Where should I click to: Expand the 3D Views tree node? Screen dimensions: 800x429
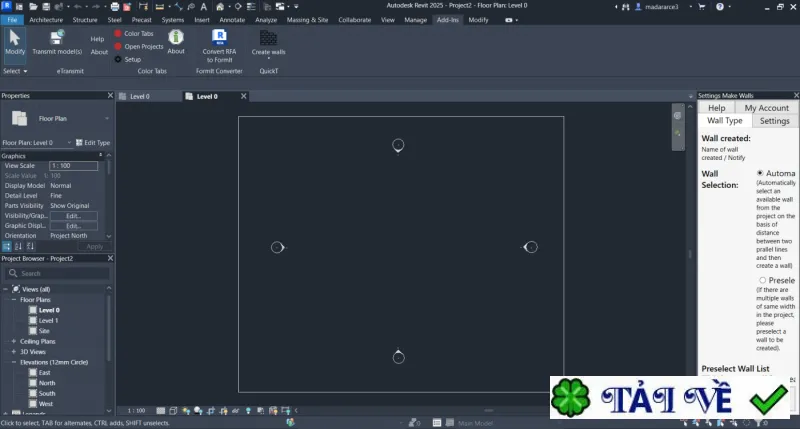14,351
